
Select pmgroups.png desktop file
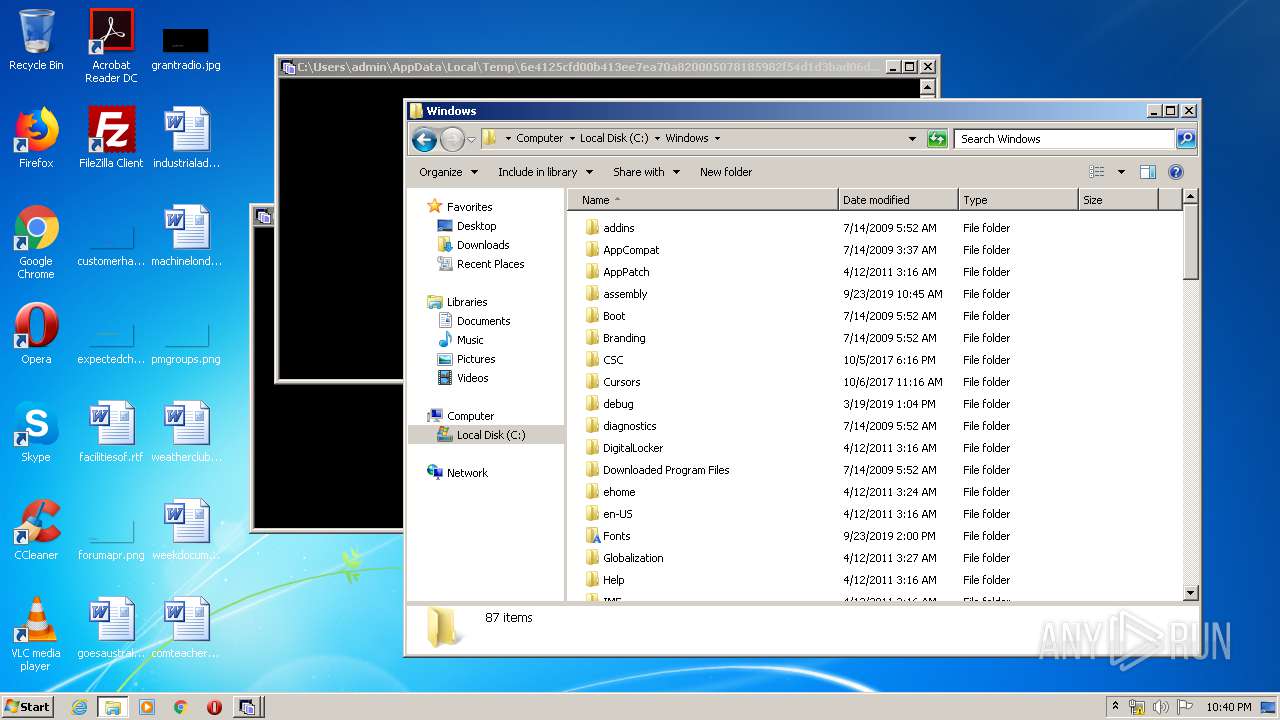pos(186,342)
